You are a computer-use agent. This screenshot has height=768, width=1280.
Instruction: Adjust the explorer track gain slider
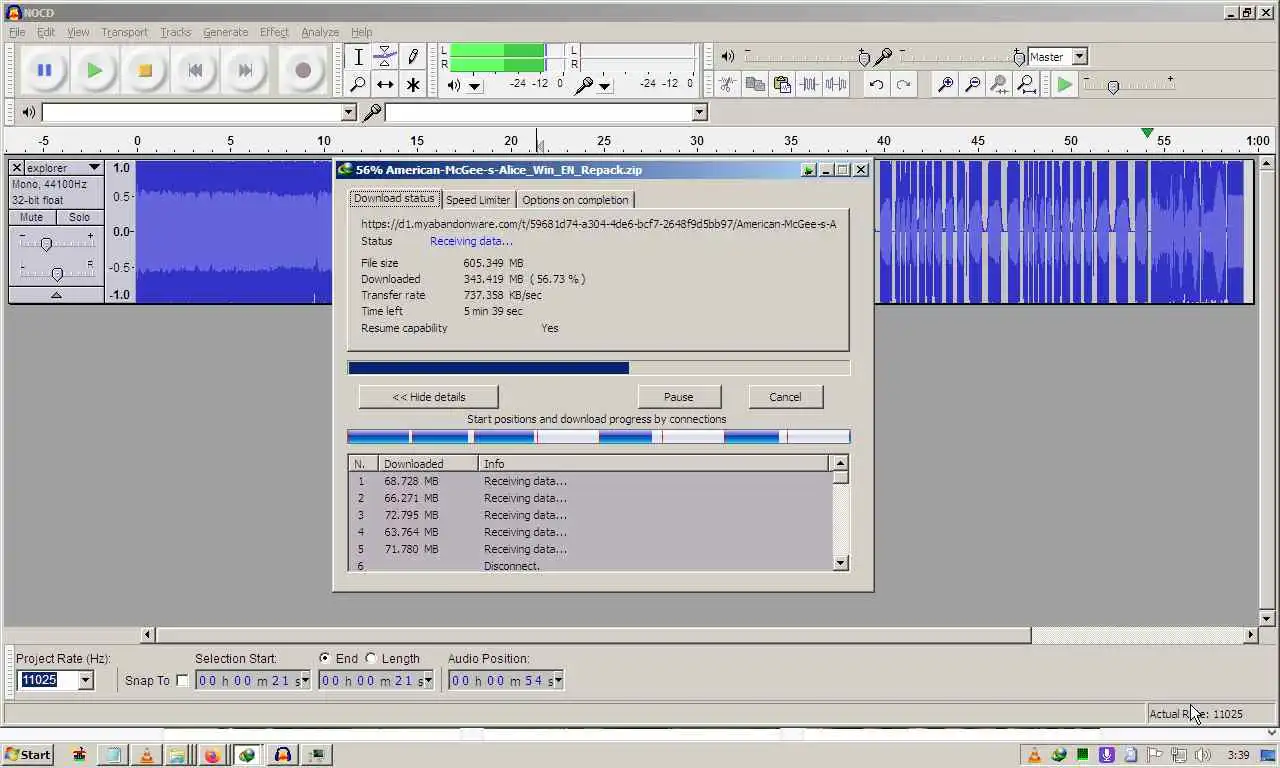click(x=46, y=243)
